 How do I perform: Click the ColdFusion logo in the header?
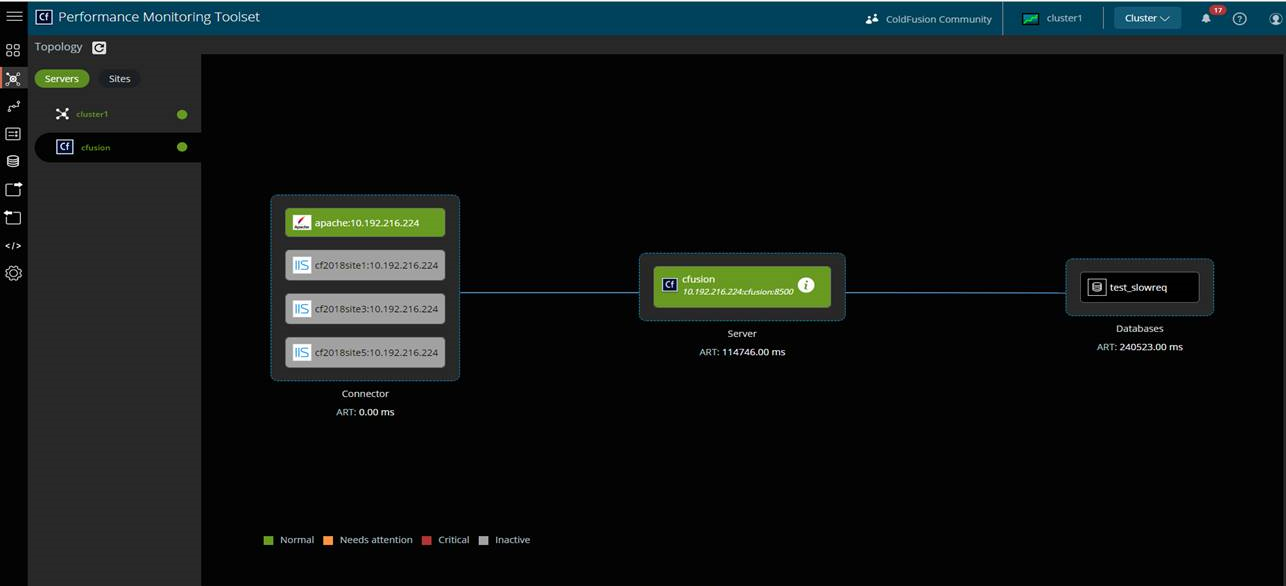(44, 17)
